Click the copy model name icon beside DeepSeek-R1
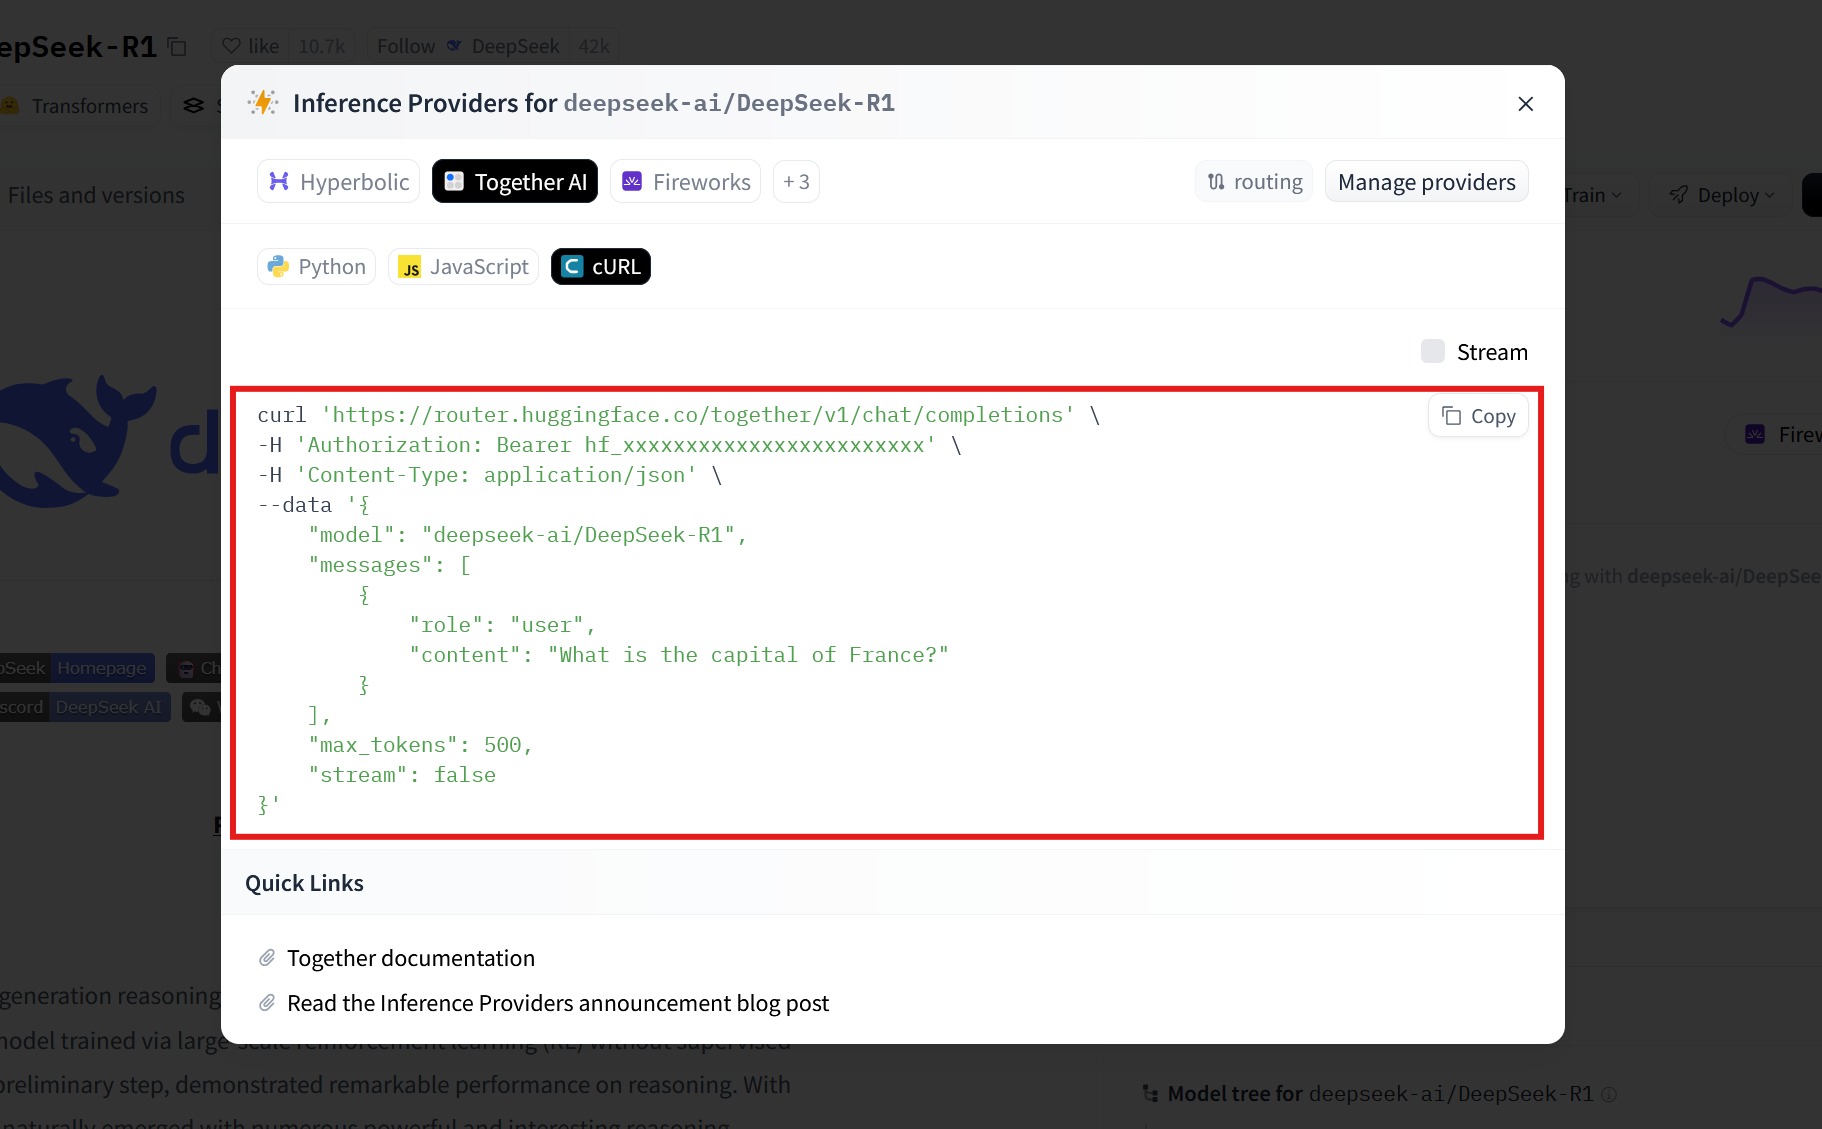Image resolution: width=1822 pixels, height=1129 pixels. (178, 47)
